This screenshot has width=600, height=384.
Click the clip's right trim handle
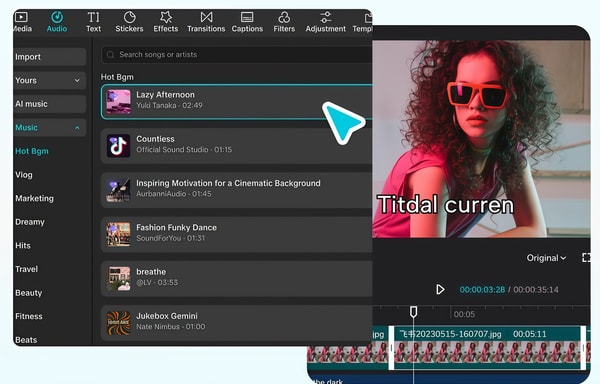(x=583, y=348)
